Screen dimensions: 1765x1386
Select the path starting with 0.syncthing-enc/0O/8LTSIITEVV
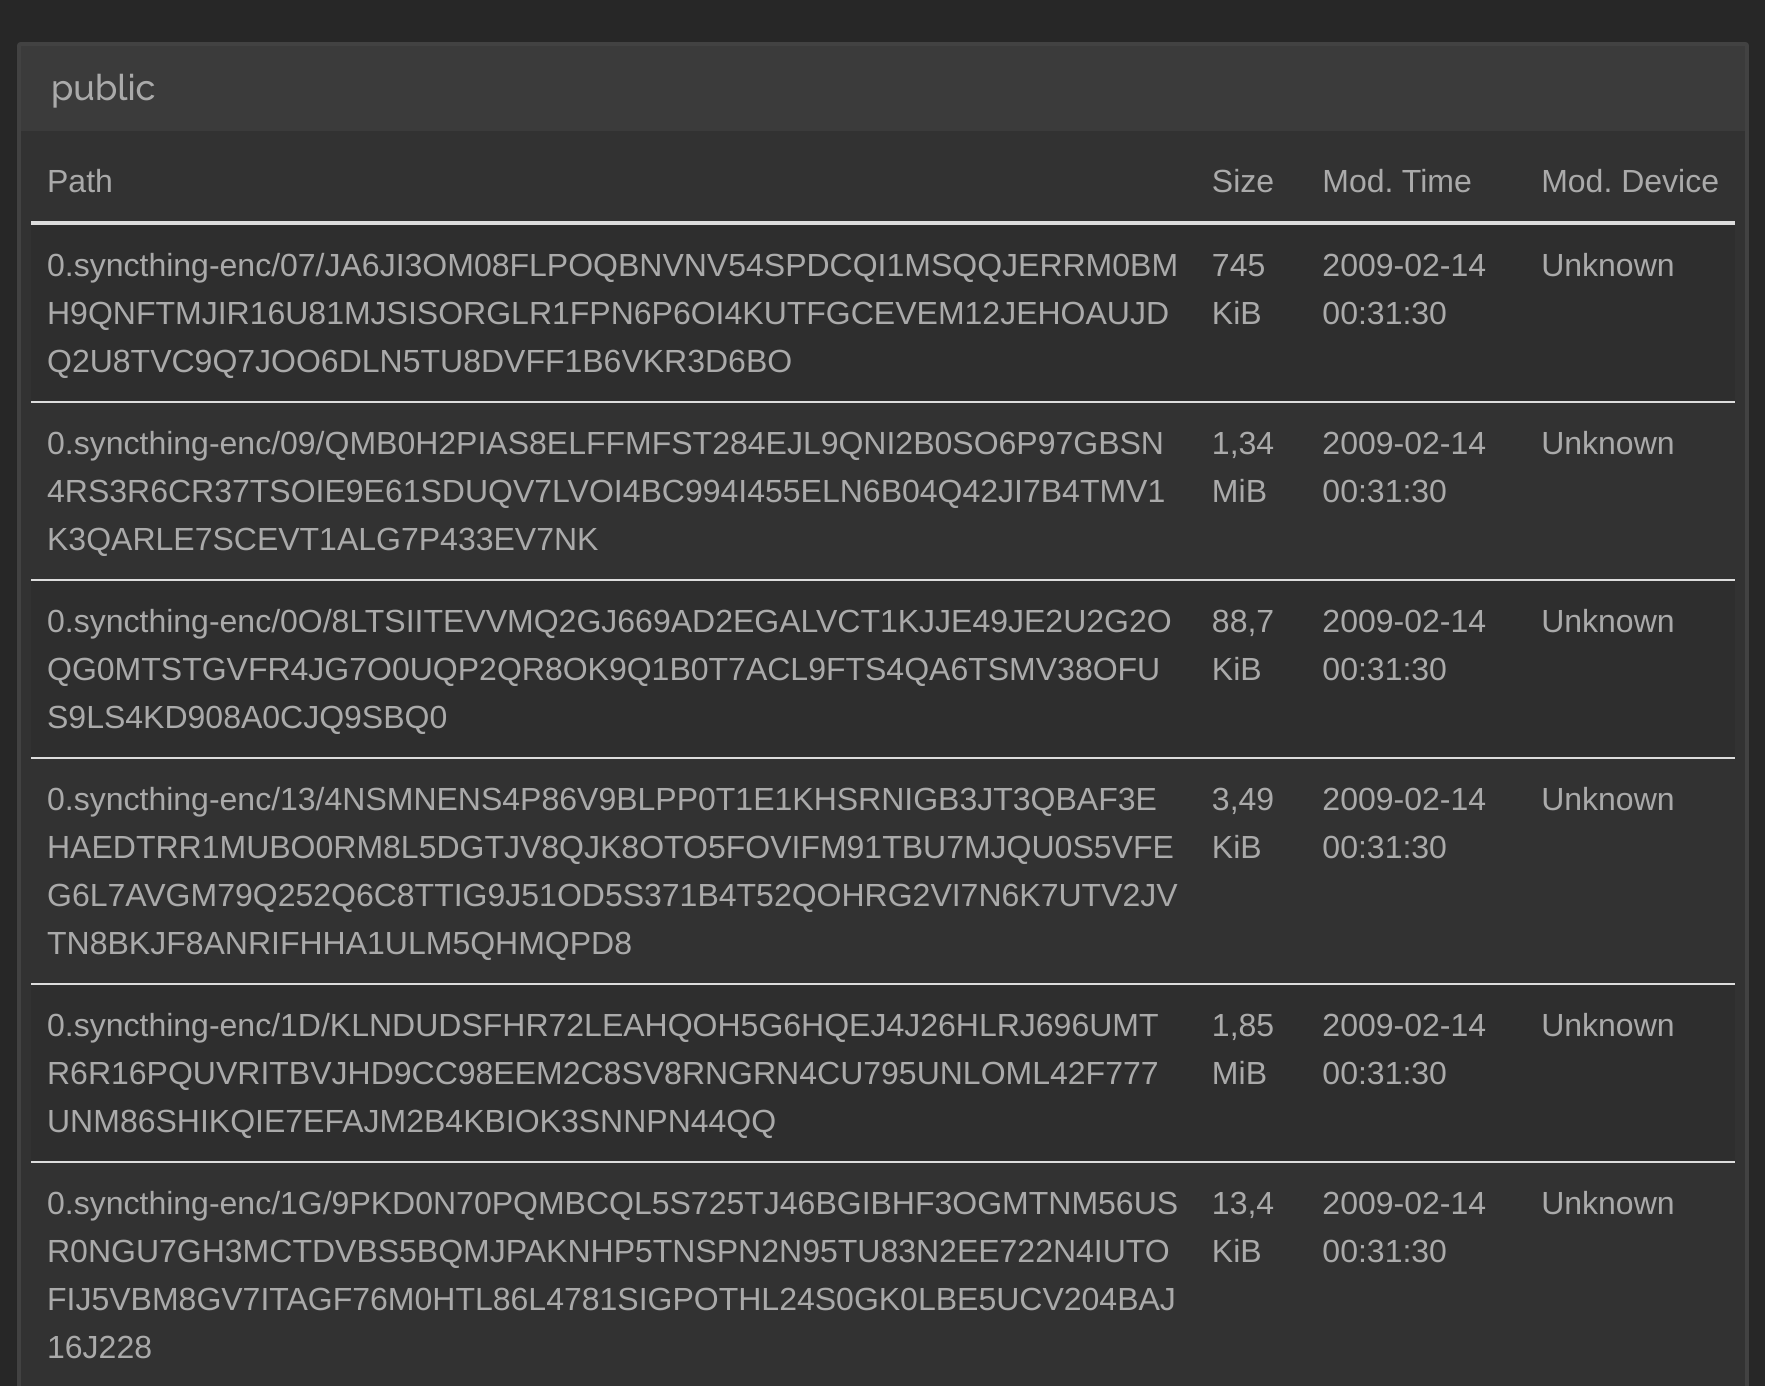(608, 669)
